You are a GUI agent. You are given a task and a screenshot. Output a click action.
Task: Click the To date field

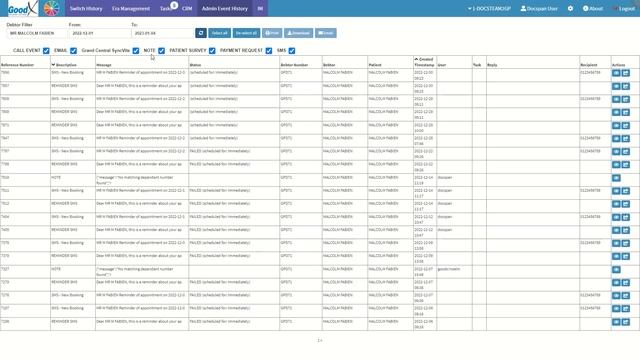[162, 33]
